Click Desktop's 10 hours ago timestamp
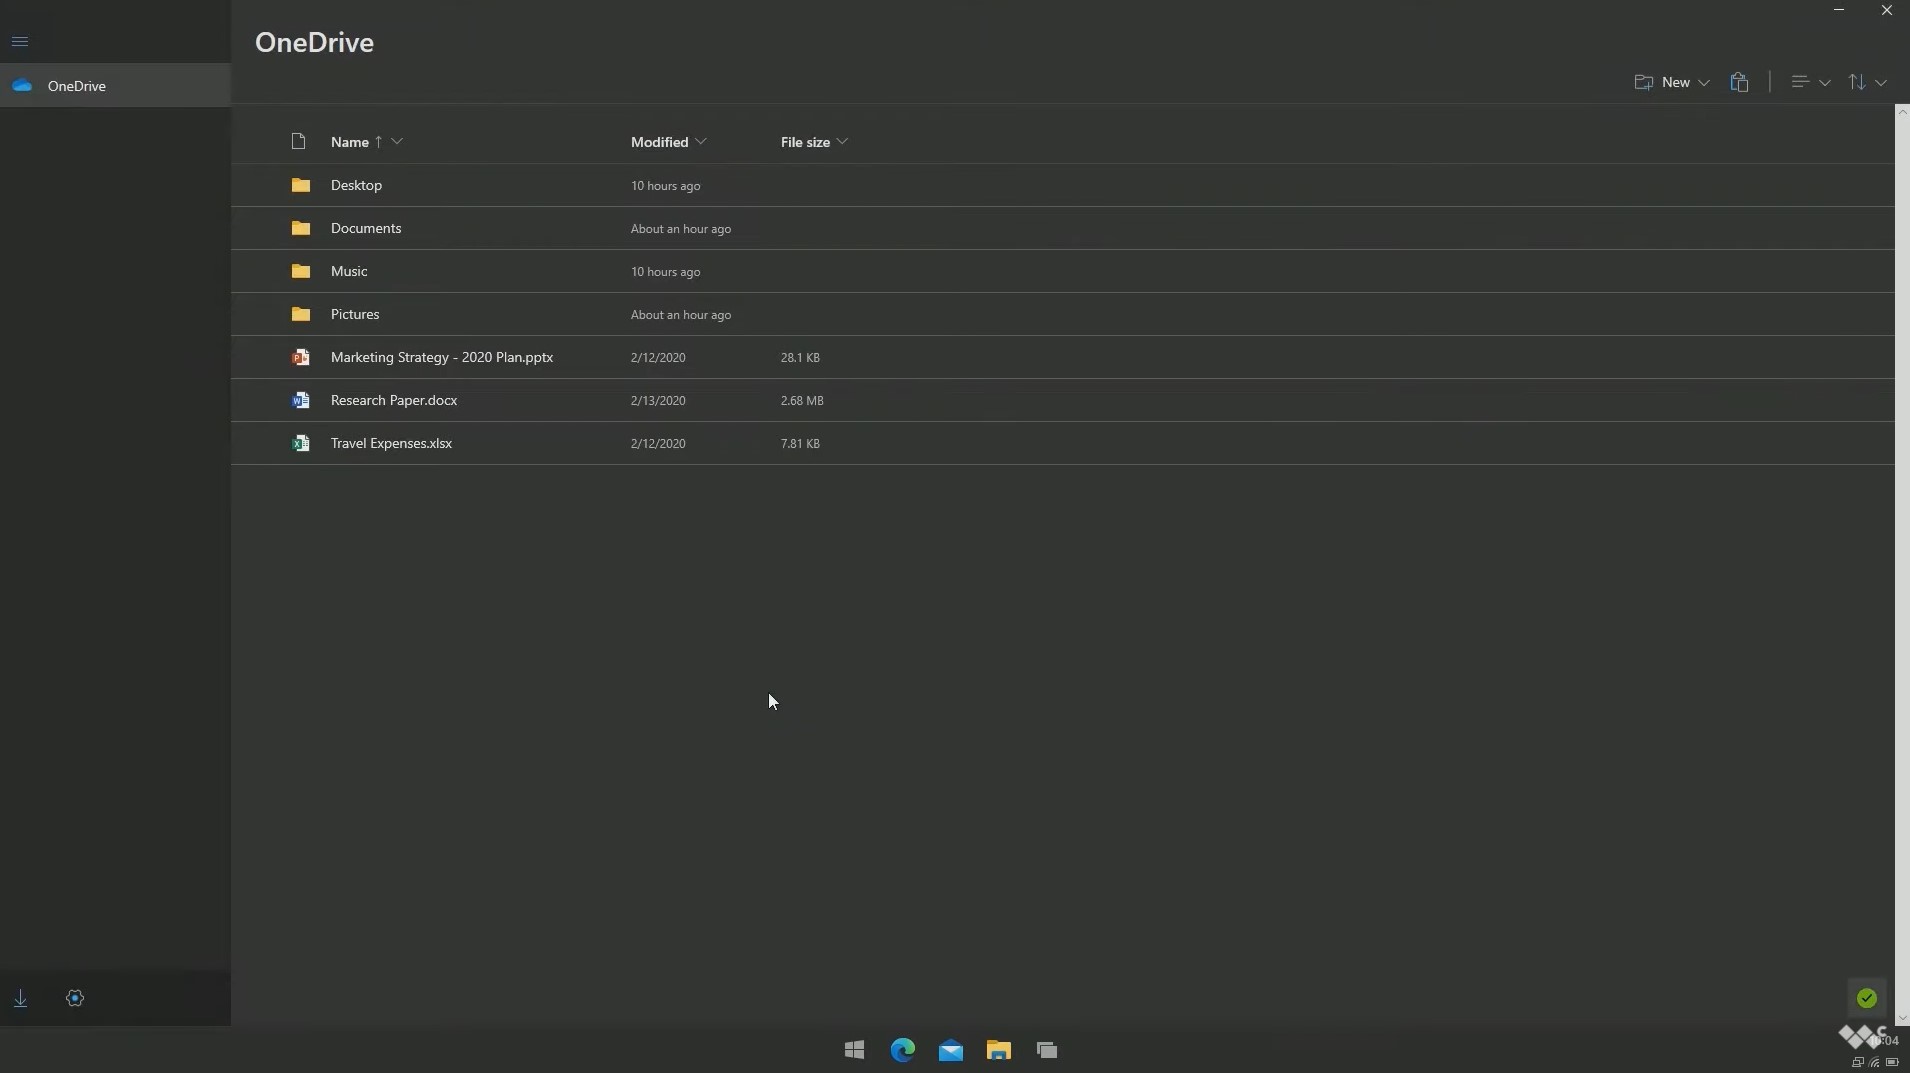Image resolution: width=1910 pixels, height=1073 pixels. [x=665, y=186]
